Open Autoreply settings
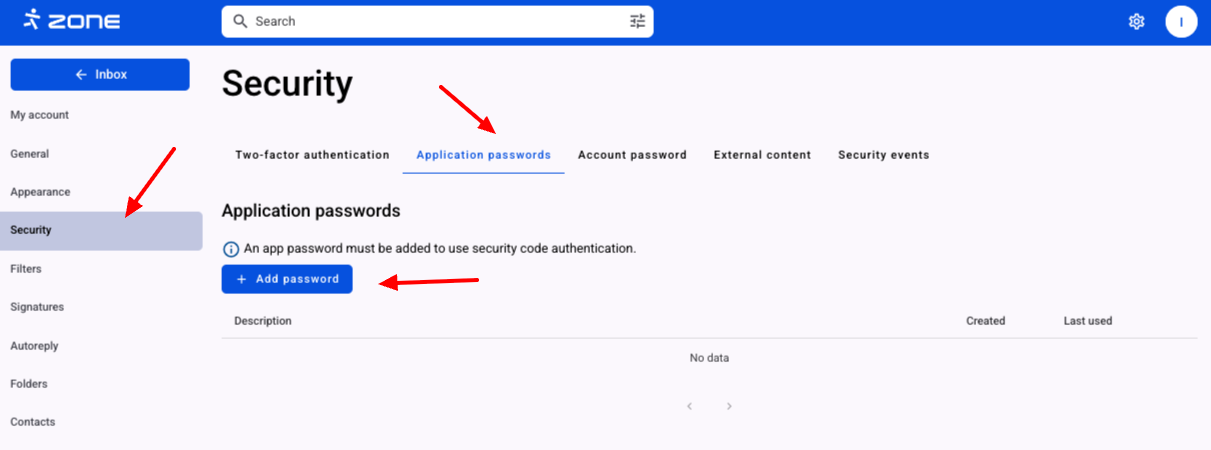This screenshot has height=450, width=1211. click(34, 346)
